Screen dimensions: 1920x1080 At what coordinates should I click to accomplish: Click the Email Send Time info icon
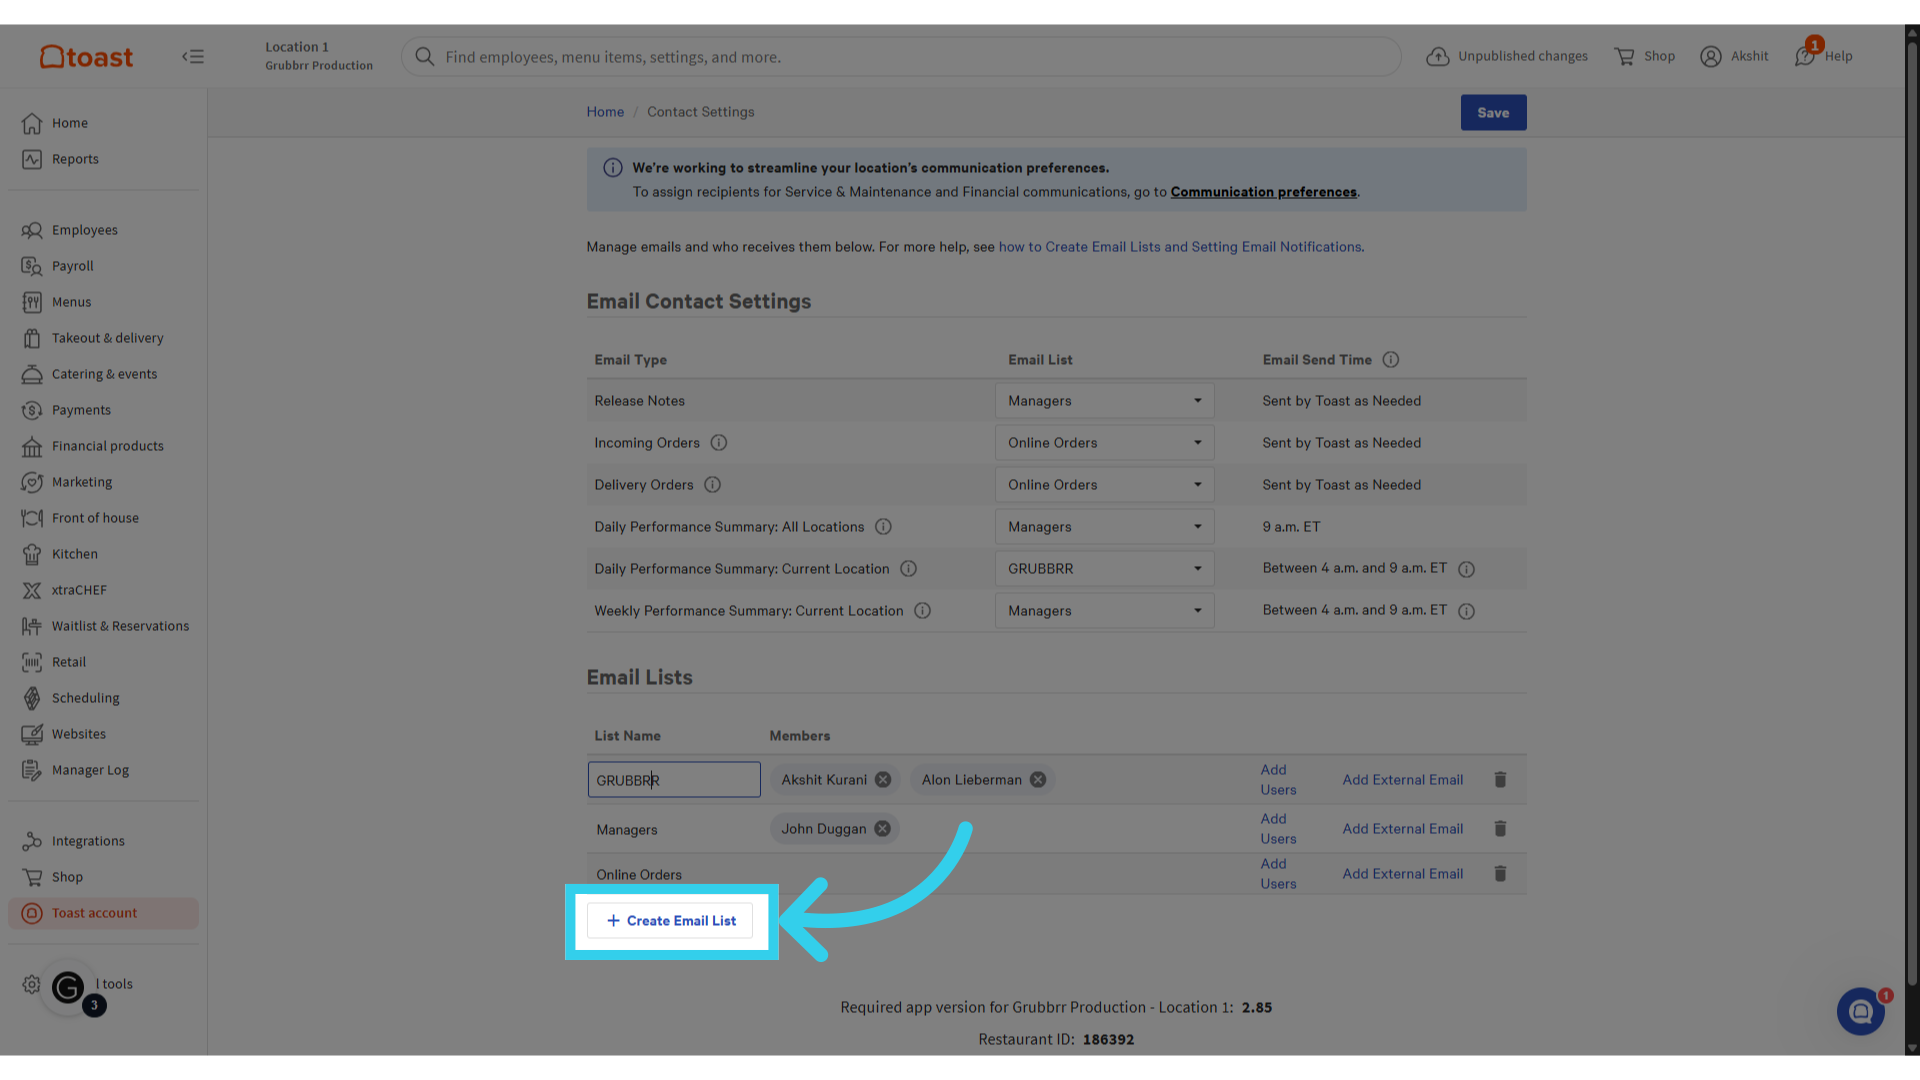point(1390,360)
